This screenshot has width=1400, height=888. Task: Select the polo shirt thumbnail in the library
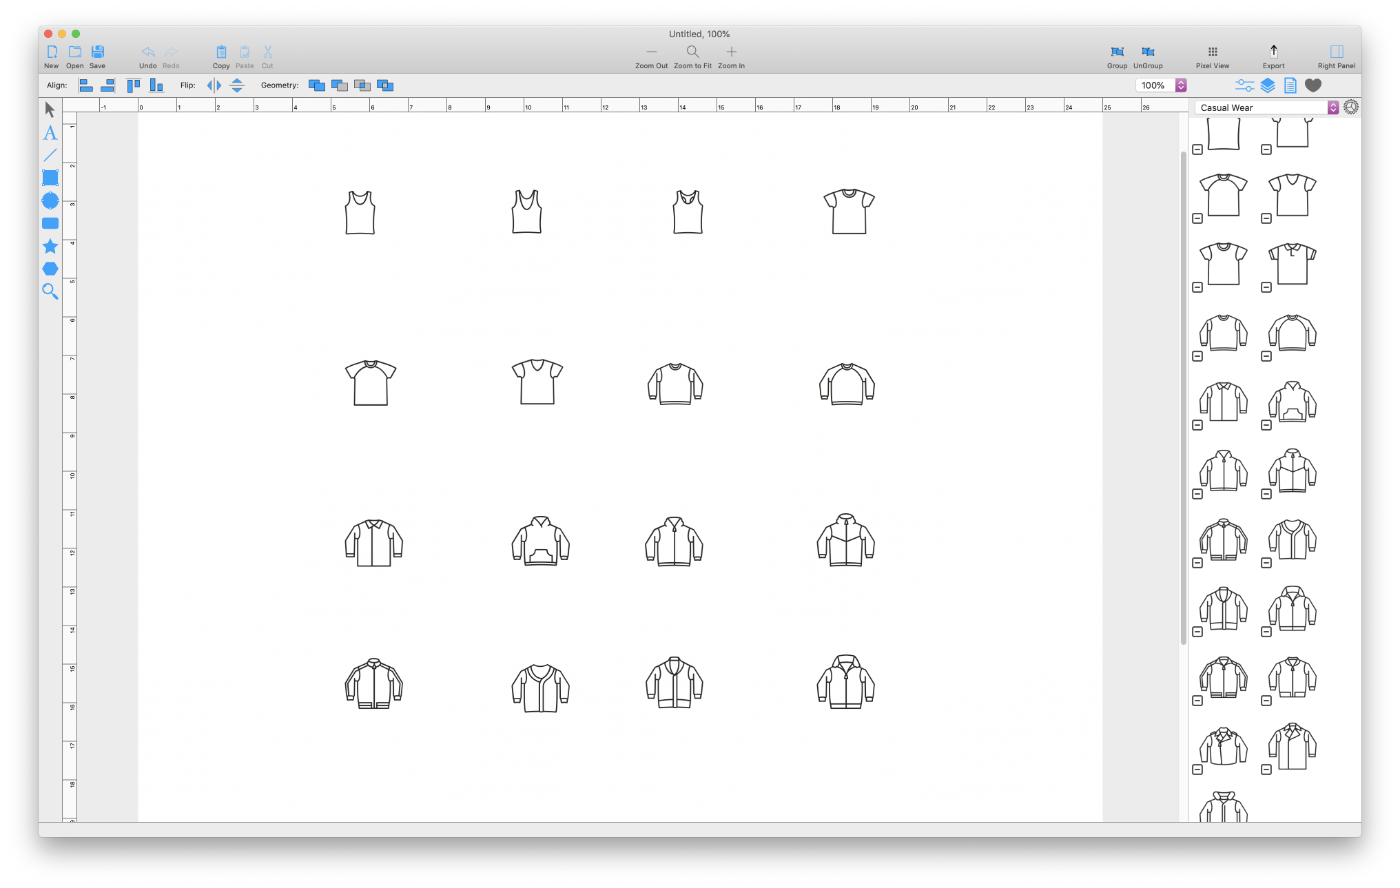point(1291,264)
